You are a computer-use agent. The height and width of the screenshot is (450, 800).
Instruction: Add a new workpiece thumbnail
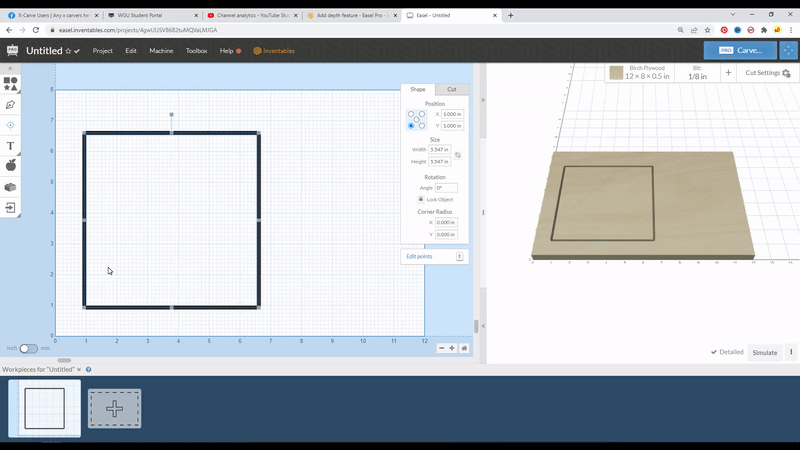(114, 409)
